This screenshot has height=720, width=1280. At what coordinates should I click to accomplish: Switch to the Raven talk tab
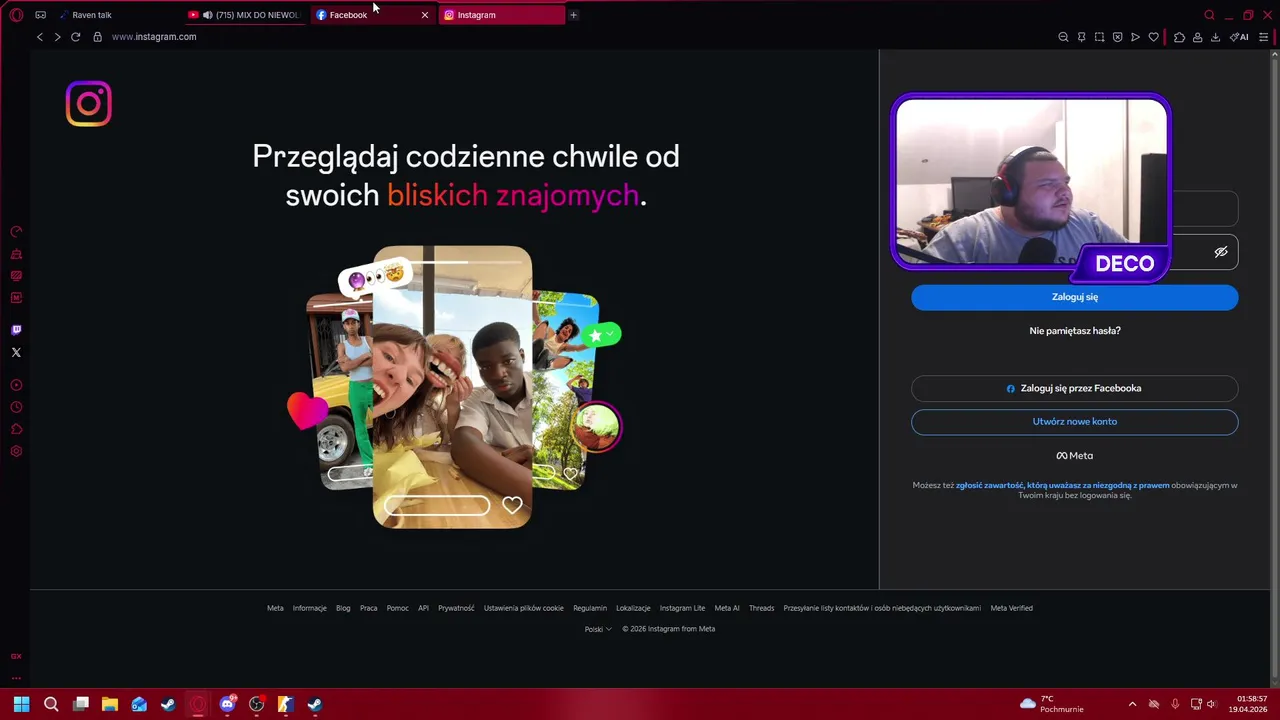pos(118,15)
